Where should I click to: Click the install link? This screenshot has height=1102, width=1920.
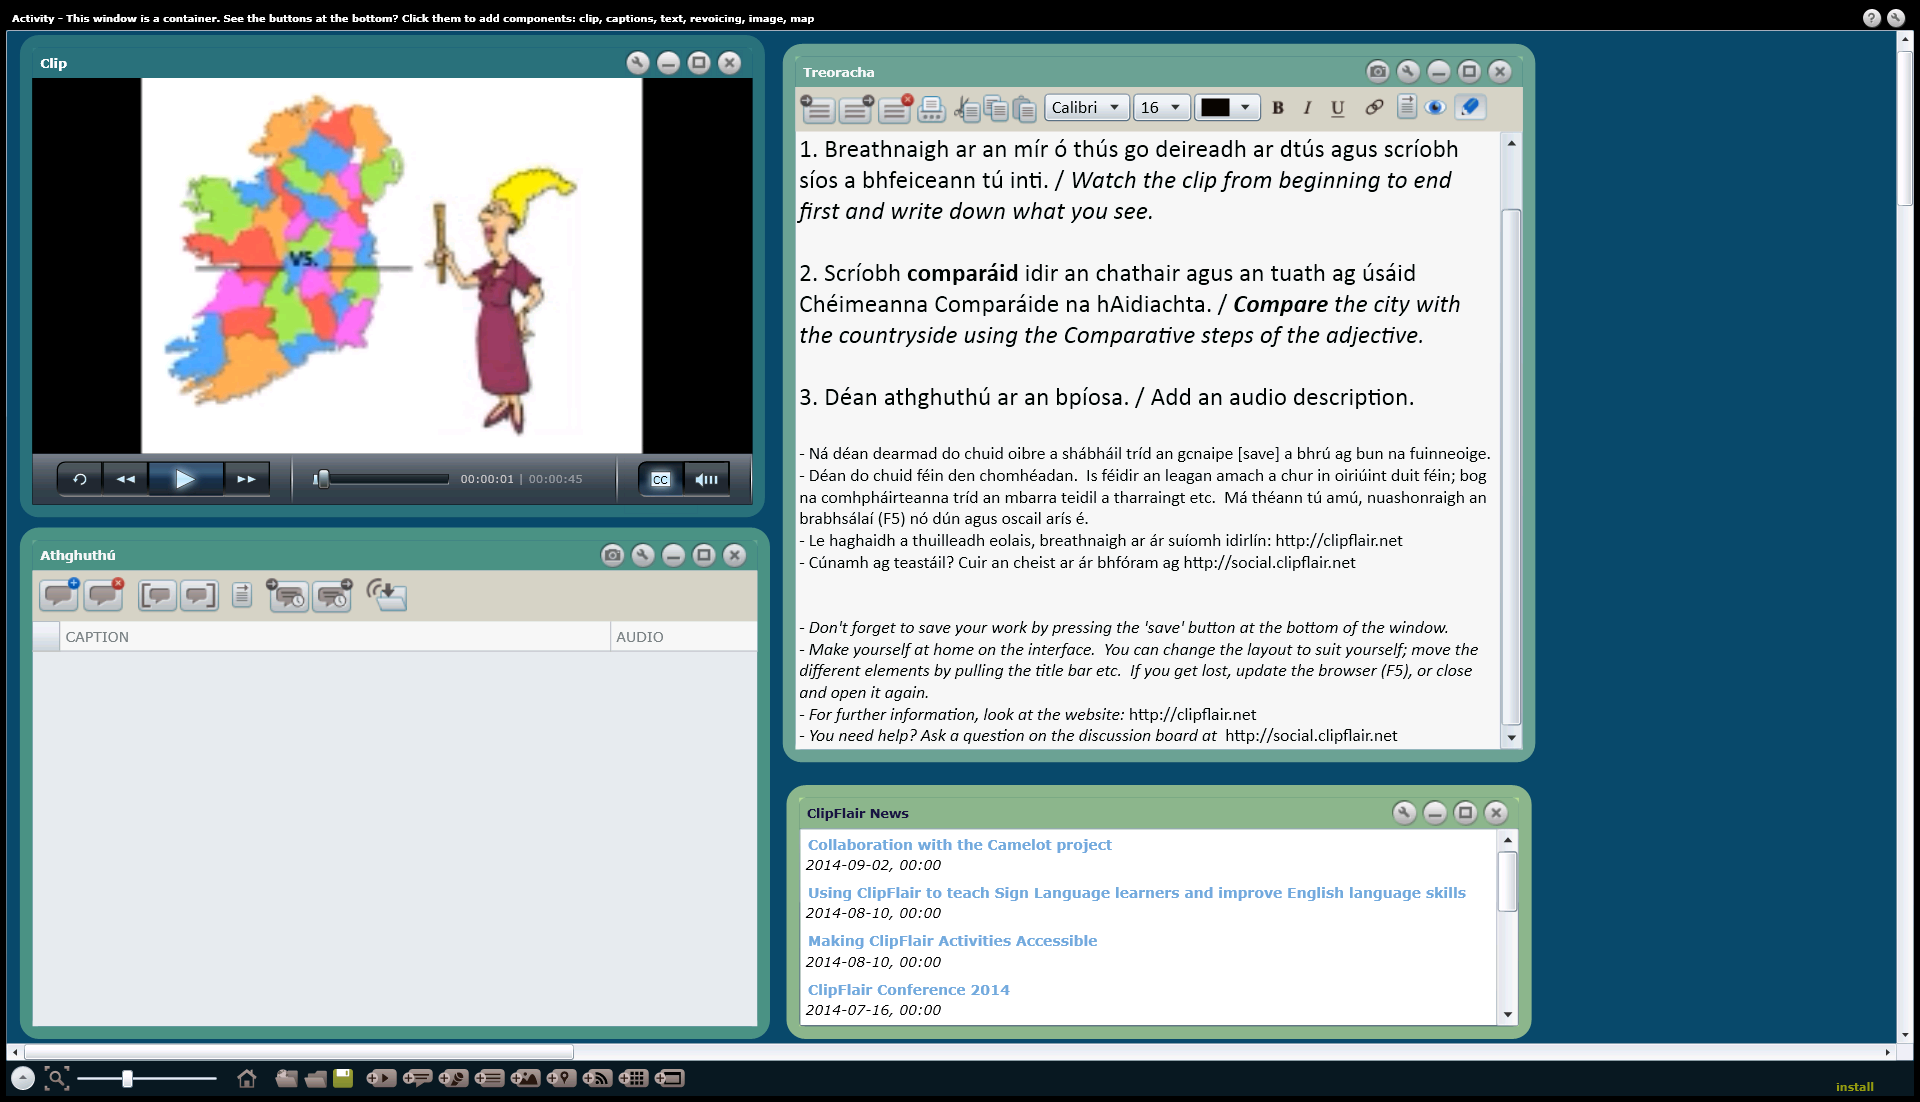pos(1854,1087)
